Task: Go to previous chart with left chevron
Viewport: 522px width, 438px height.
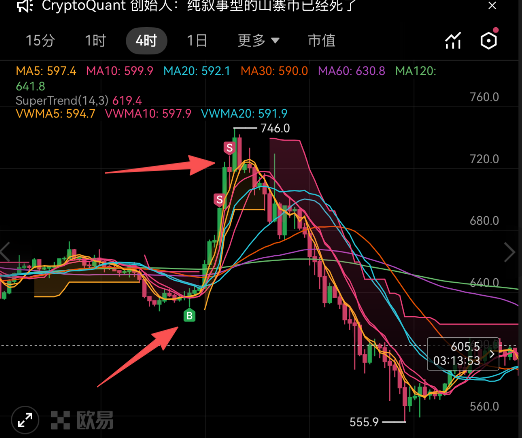Action: [x=5, y=252]
